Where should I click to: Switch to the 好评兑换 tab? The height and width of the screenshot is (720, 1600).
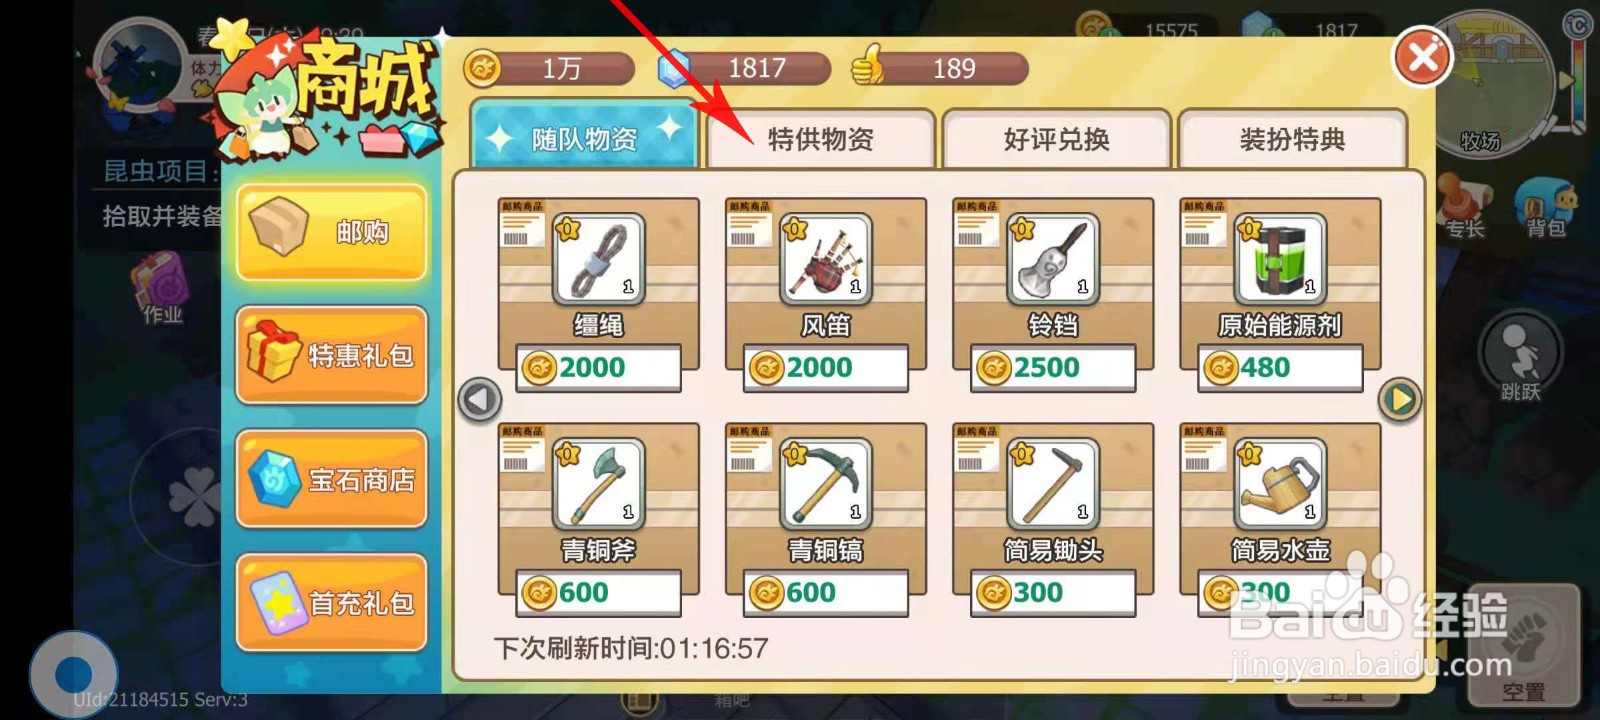click(1056, 139)
